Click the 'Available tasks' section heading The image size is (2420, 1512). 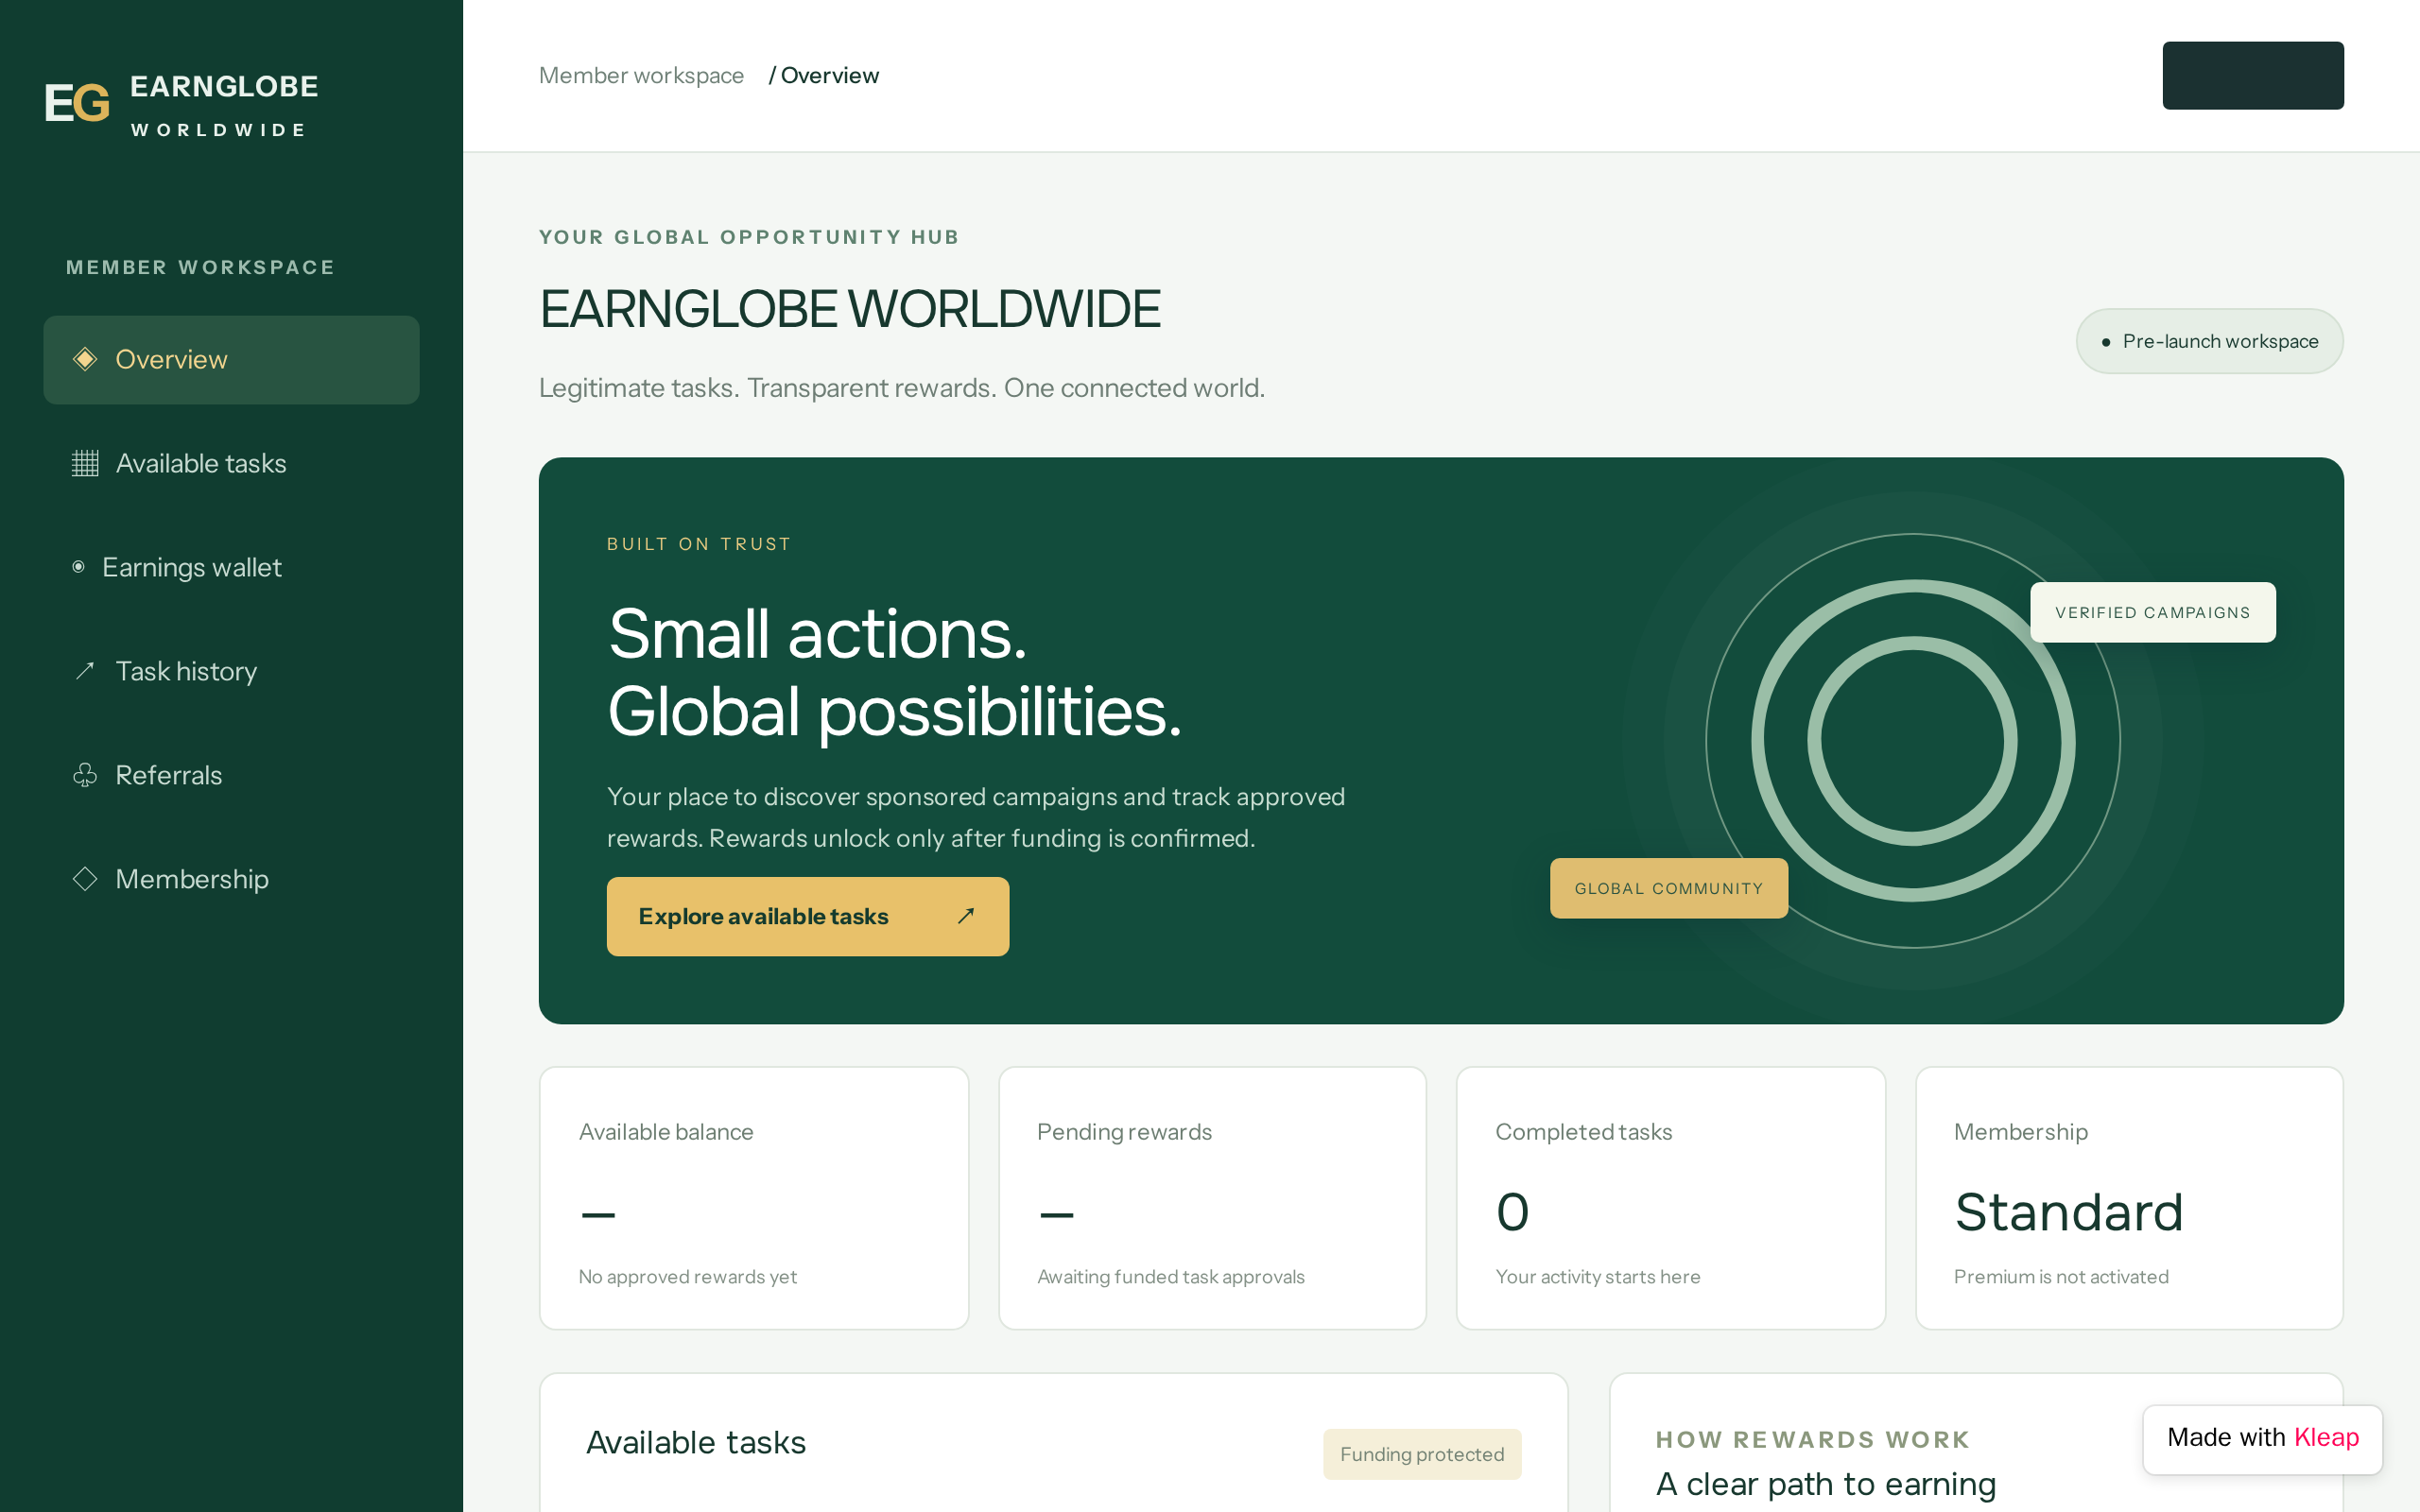coord(695,1443)
